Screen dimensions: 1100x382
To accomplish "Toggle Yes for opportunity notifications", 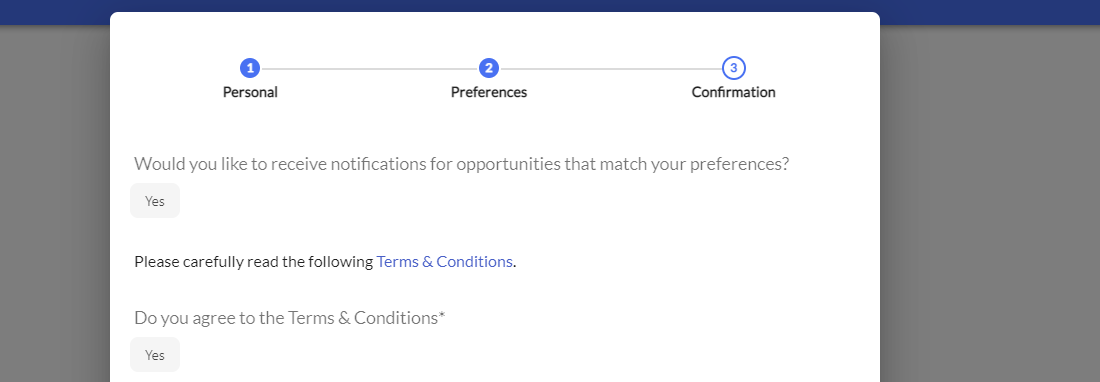I will 155,200.
